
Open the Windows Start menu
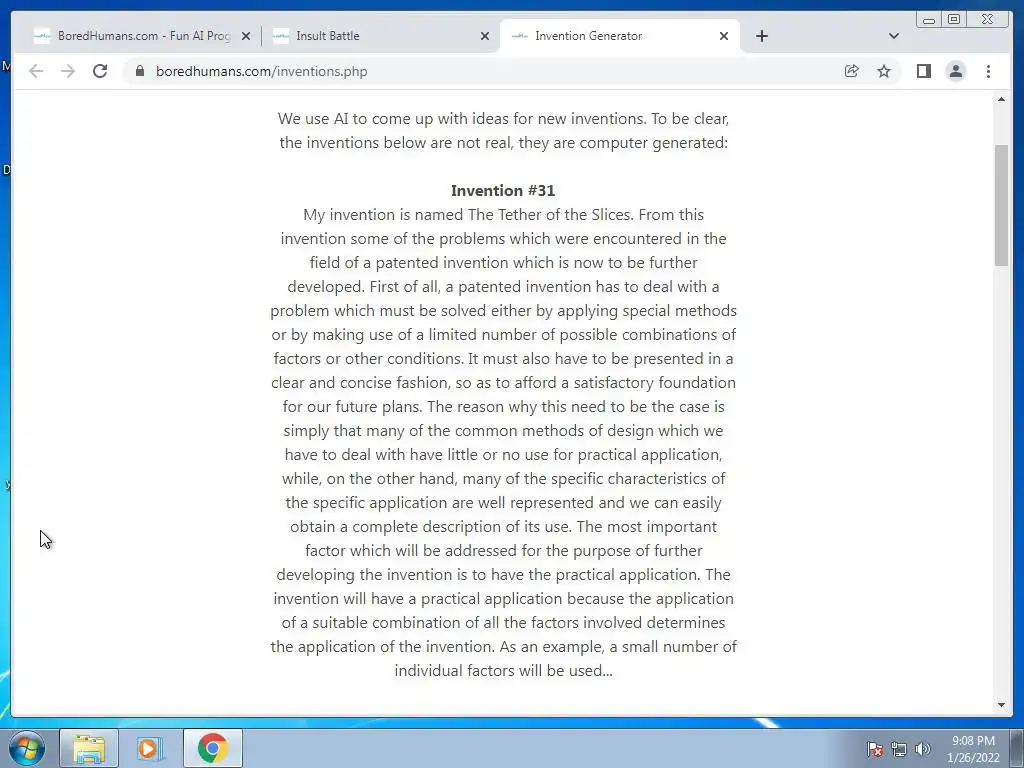point(27,748)
